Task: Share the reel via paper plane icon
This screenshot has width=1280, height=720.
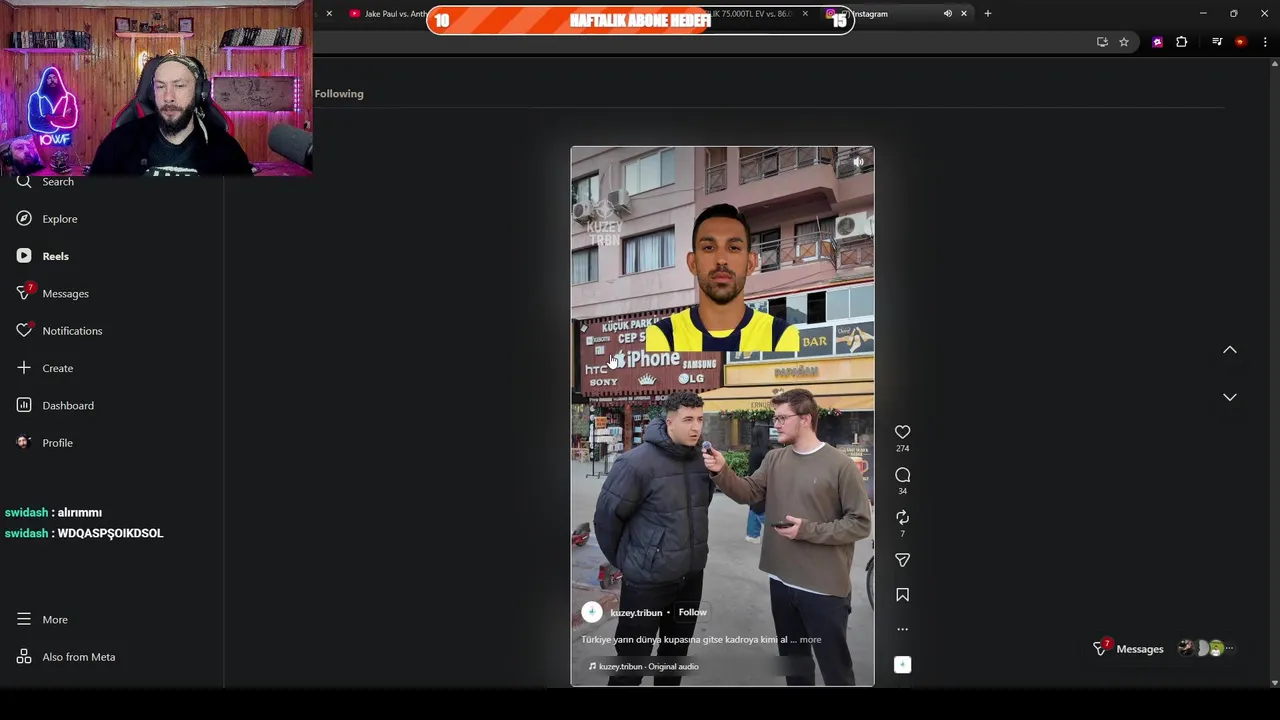Action: coord(902,560)
